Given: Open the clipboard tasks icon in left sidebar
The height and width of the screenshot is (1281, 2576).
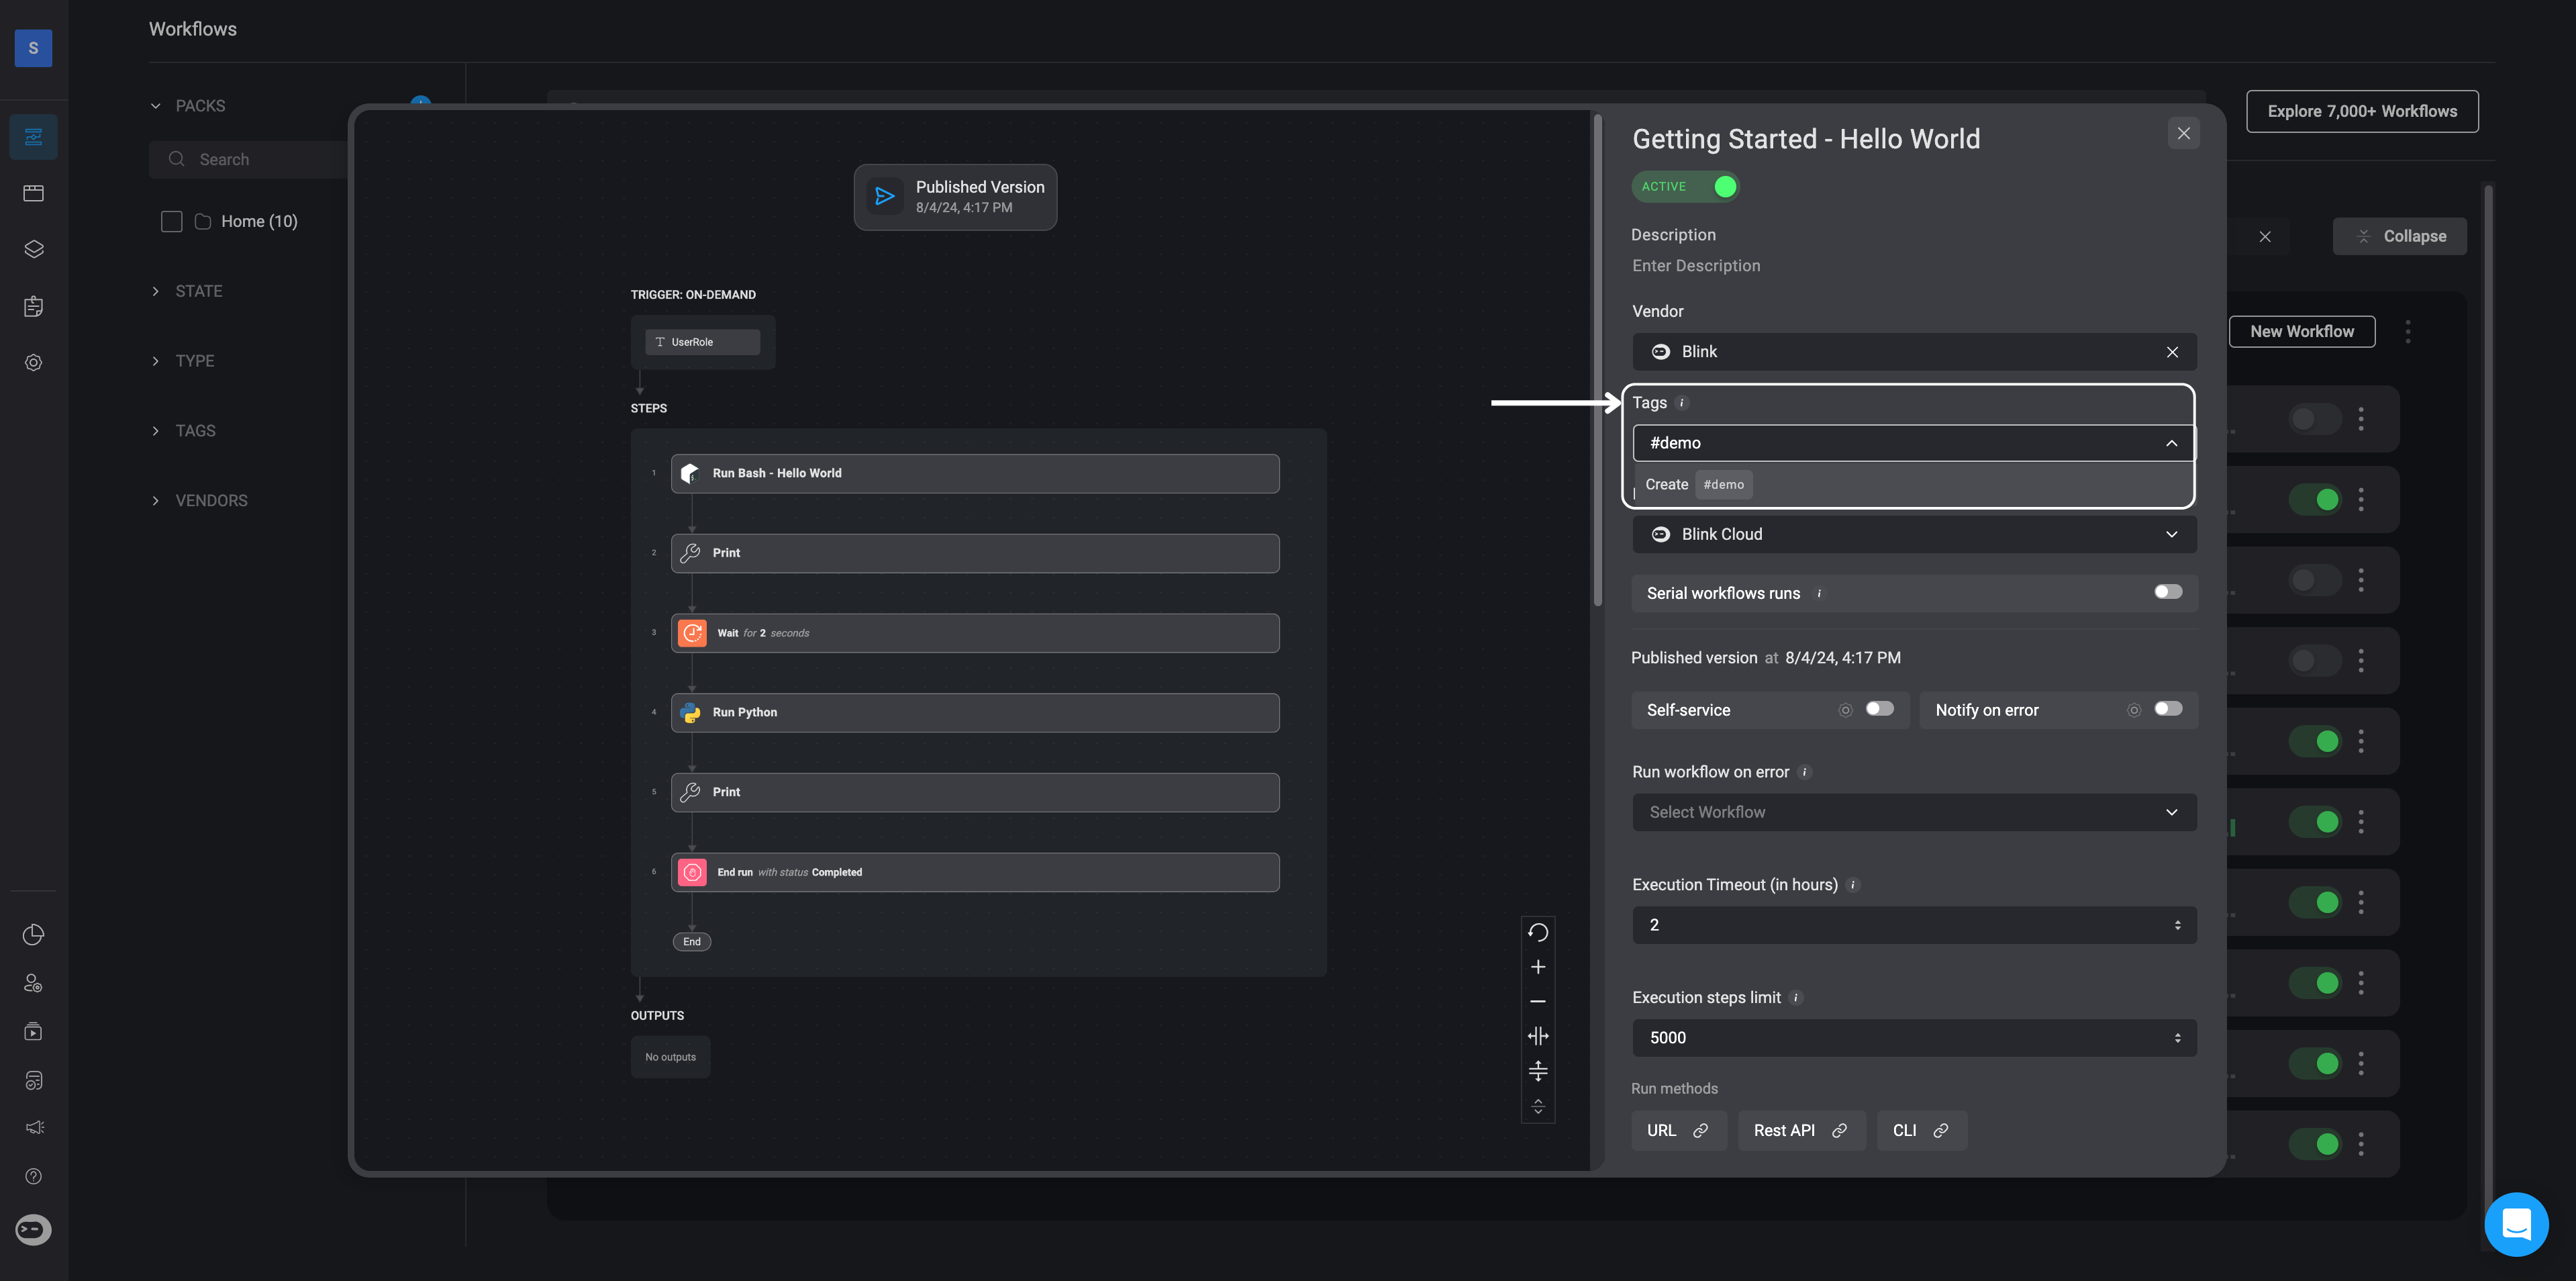Looking at the screenshot, I should point(33,306).
